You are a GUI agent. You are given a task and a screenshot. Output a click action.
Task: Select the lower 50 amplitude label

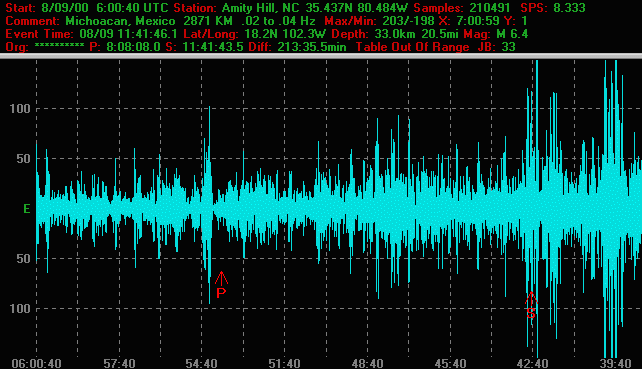24,259
